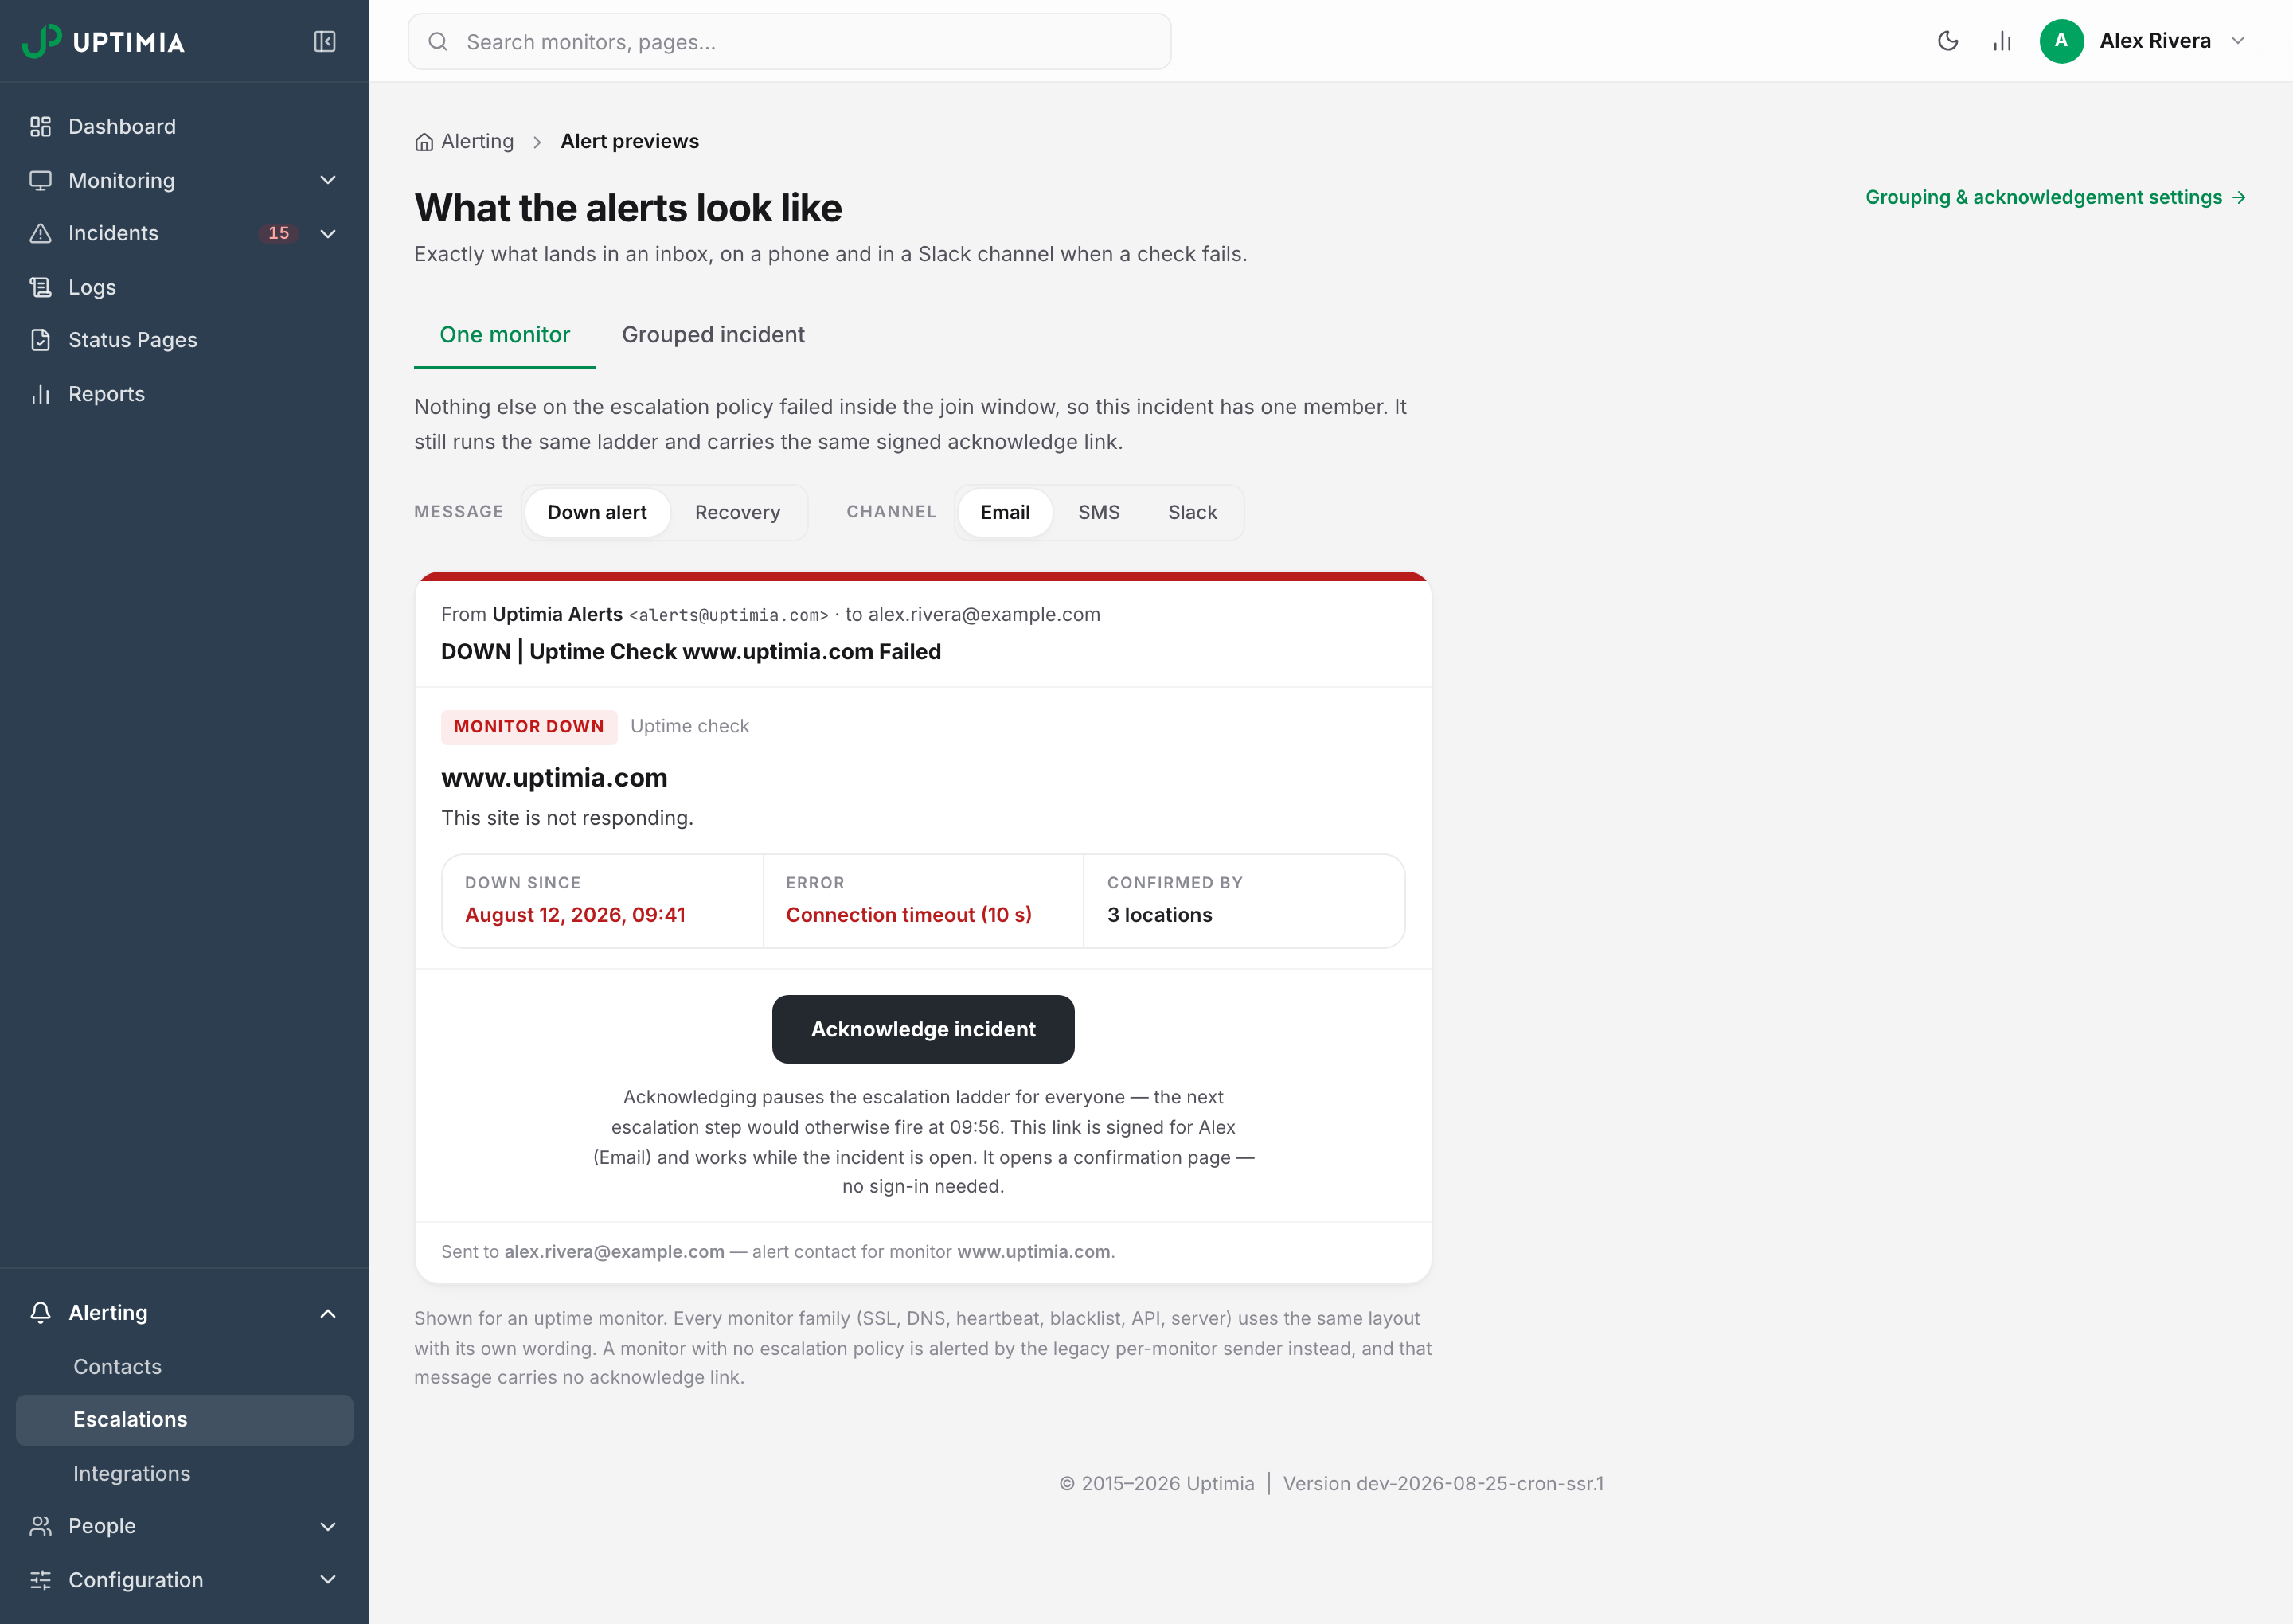
Task: Collapse the sidebar panel icon
Action: [x=324, y=41]
